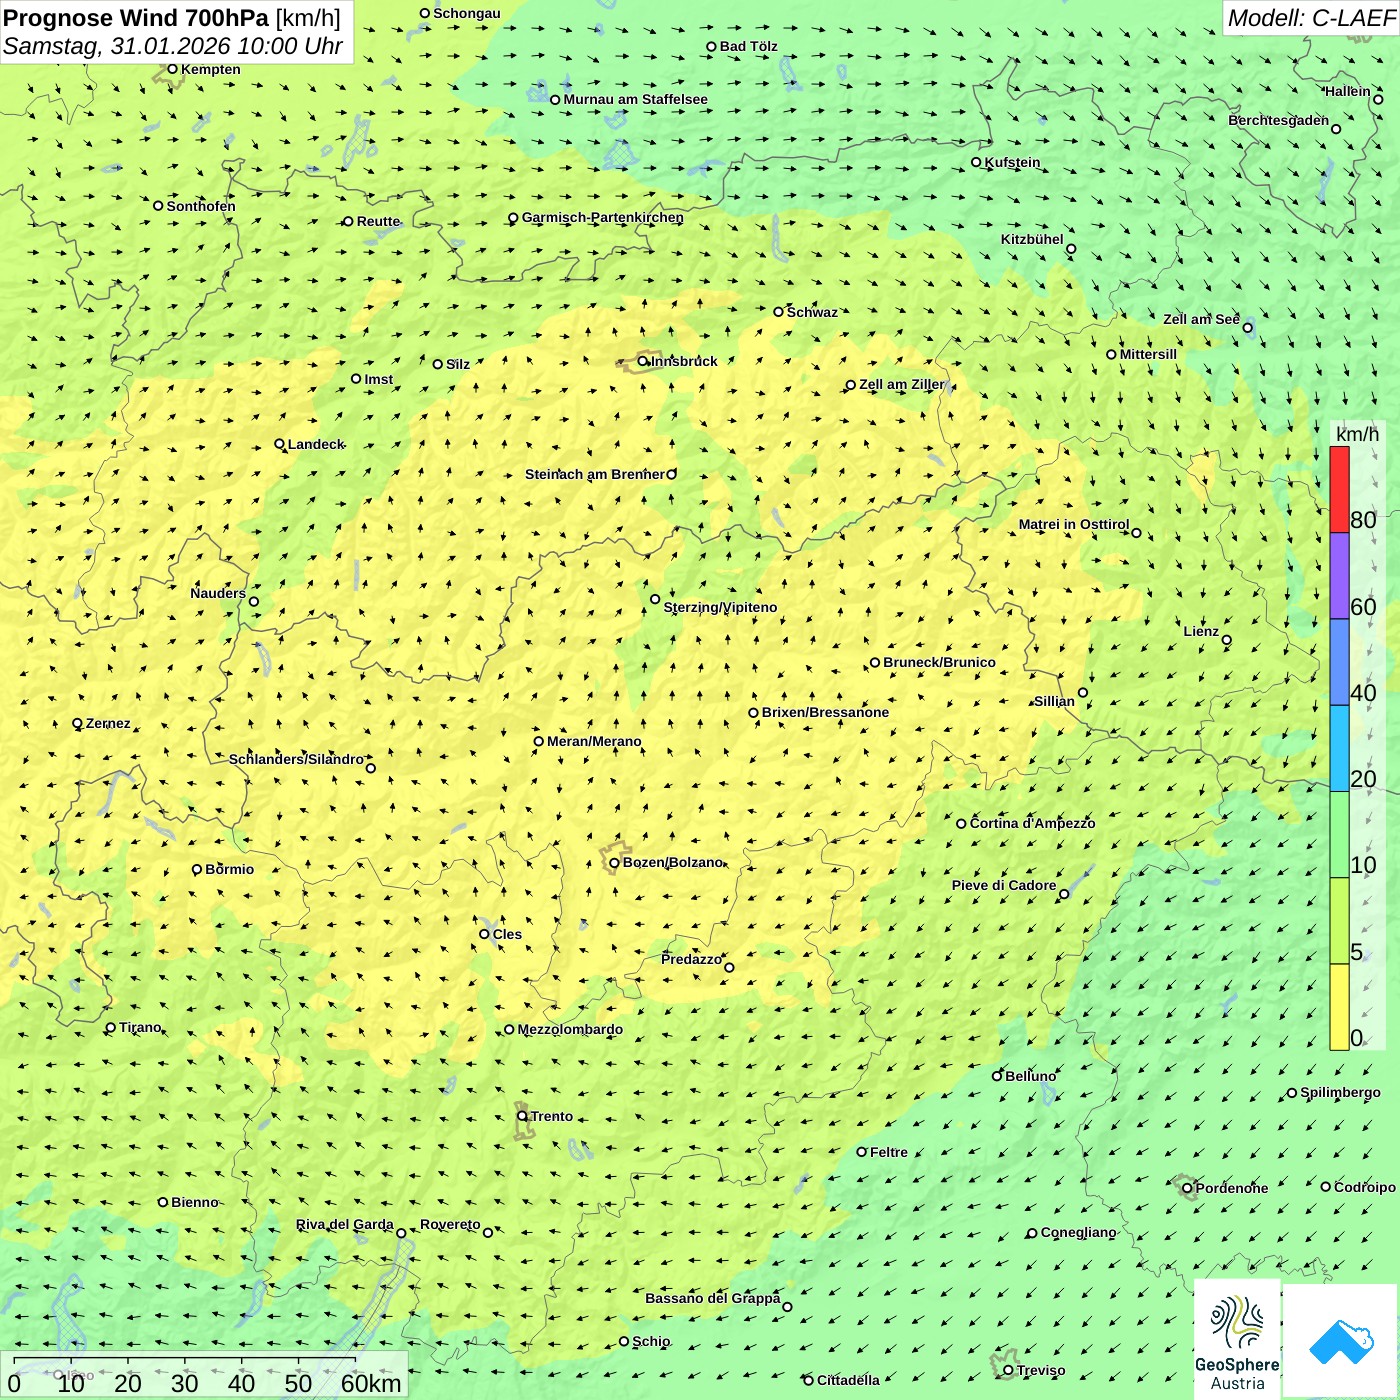
Task: Click the Tirano city label
Action: (140, 1027)
